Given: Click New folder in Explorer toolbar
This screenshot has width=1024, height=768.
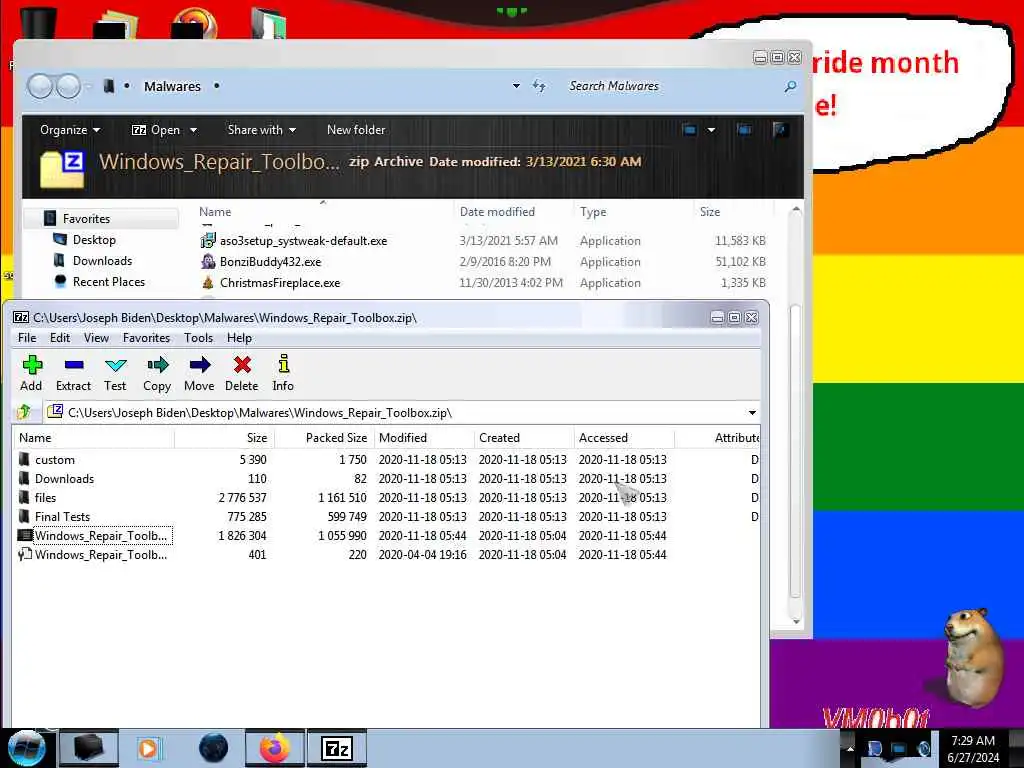Looking at the screenshot, I should click(x=356, y=130).
